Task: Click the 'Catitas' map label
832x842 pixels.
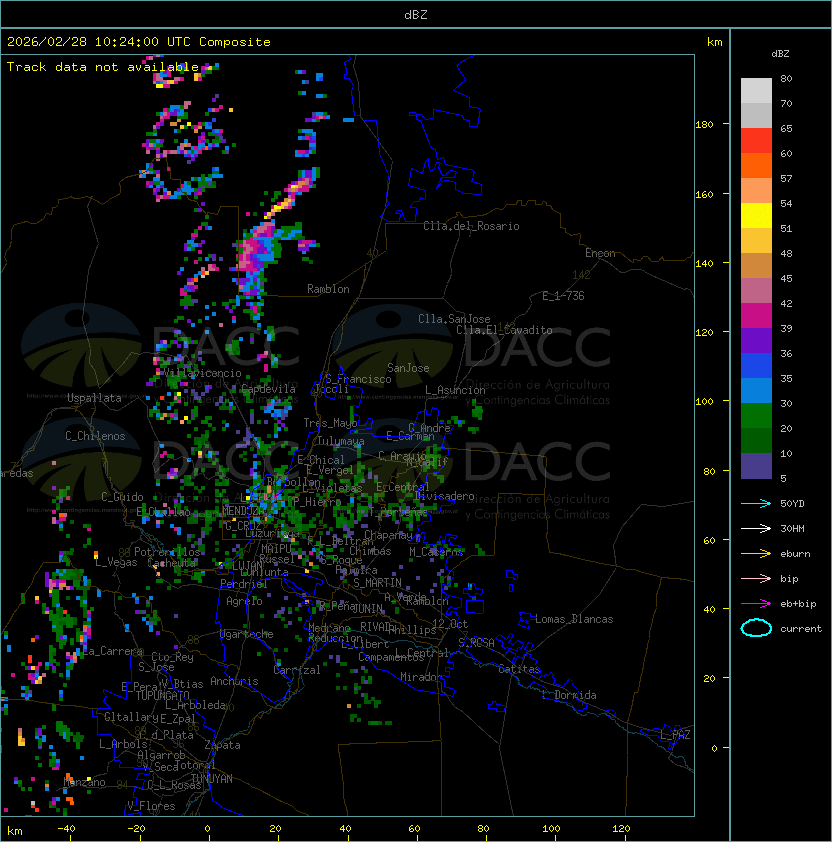Action: point(519,669)
